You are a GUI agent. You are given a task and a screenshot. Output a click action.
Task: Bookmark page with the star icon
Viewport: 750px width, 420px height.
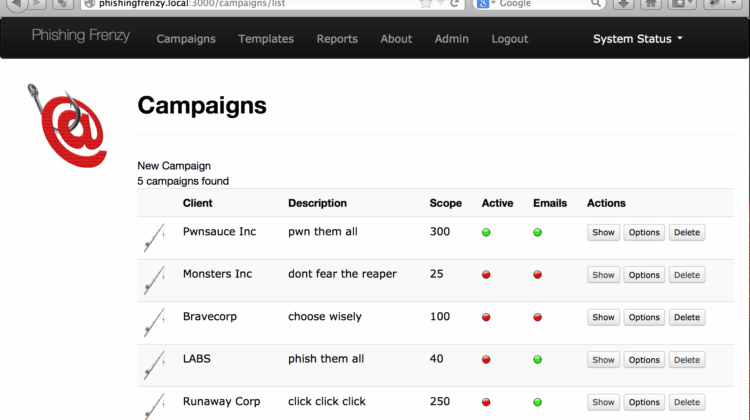(425, 4)
